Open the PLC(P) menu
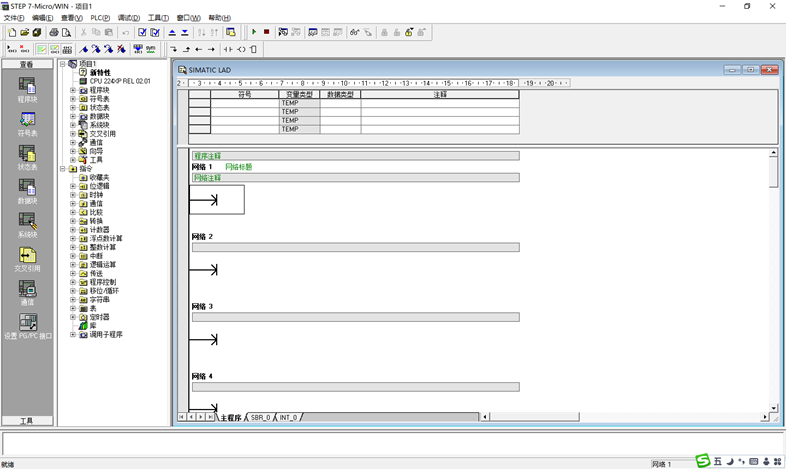Image resolution: width=786 pixels, height=469 pixels. pos(100,18)
